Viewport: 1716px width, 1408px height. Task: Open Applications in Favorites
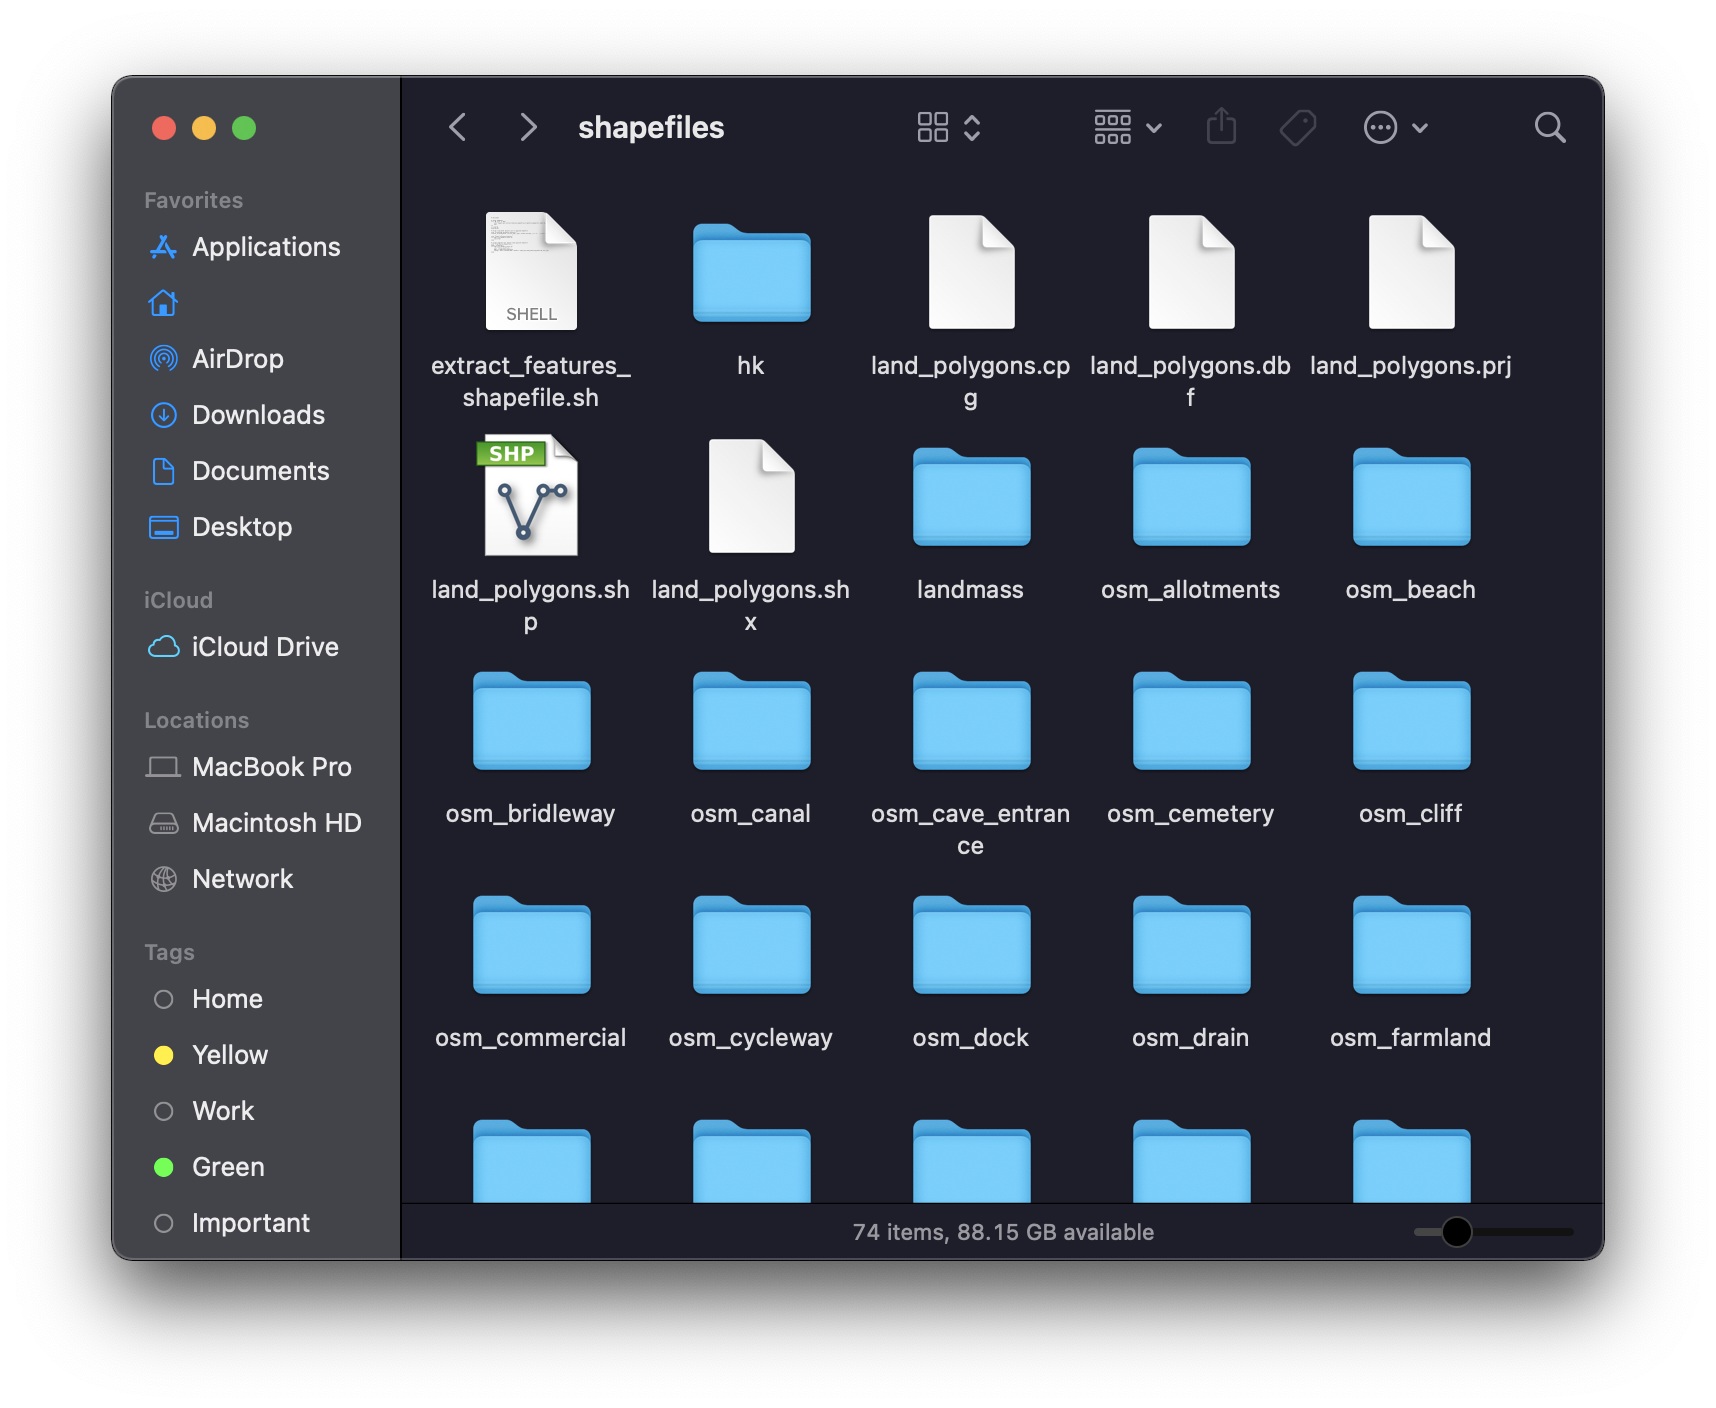point(266,247)
